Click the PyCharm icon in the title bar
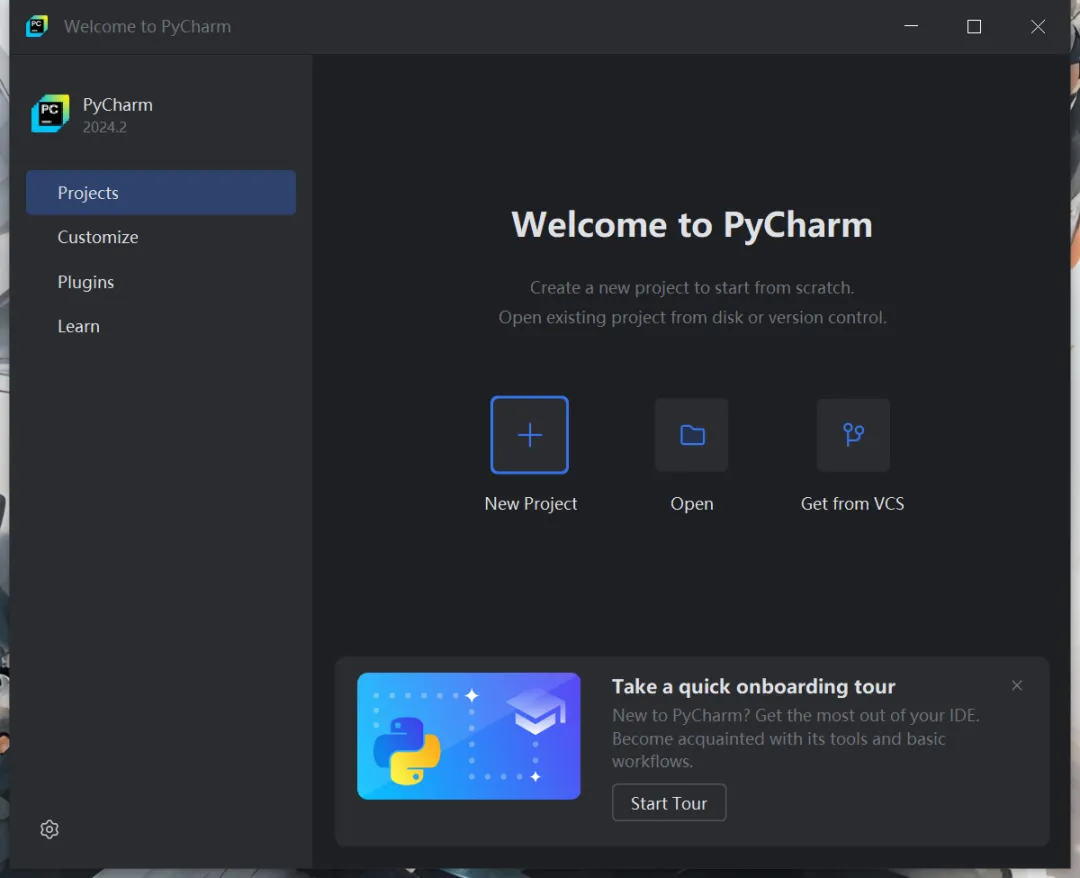The image size is (1080, 878). (37, 26)
